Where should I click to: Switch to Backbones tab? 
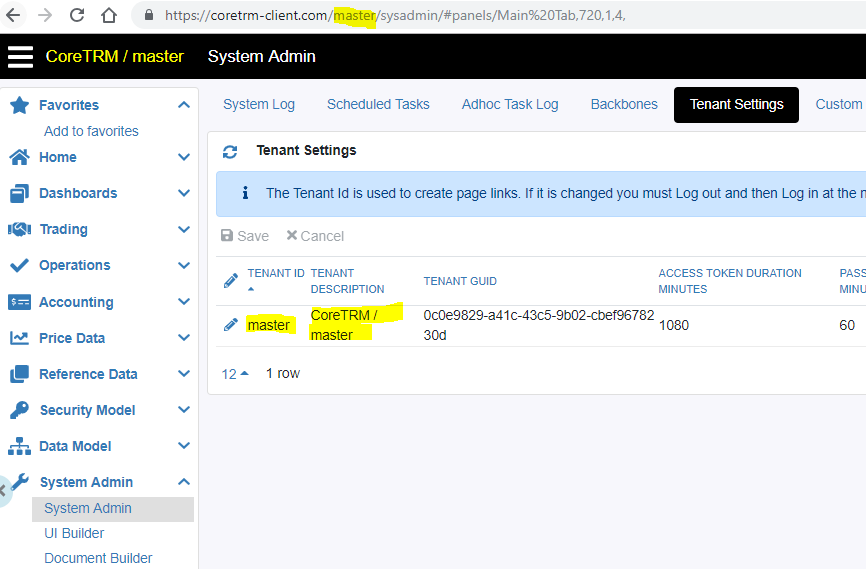click(624, 104)
